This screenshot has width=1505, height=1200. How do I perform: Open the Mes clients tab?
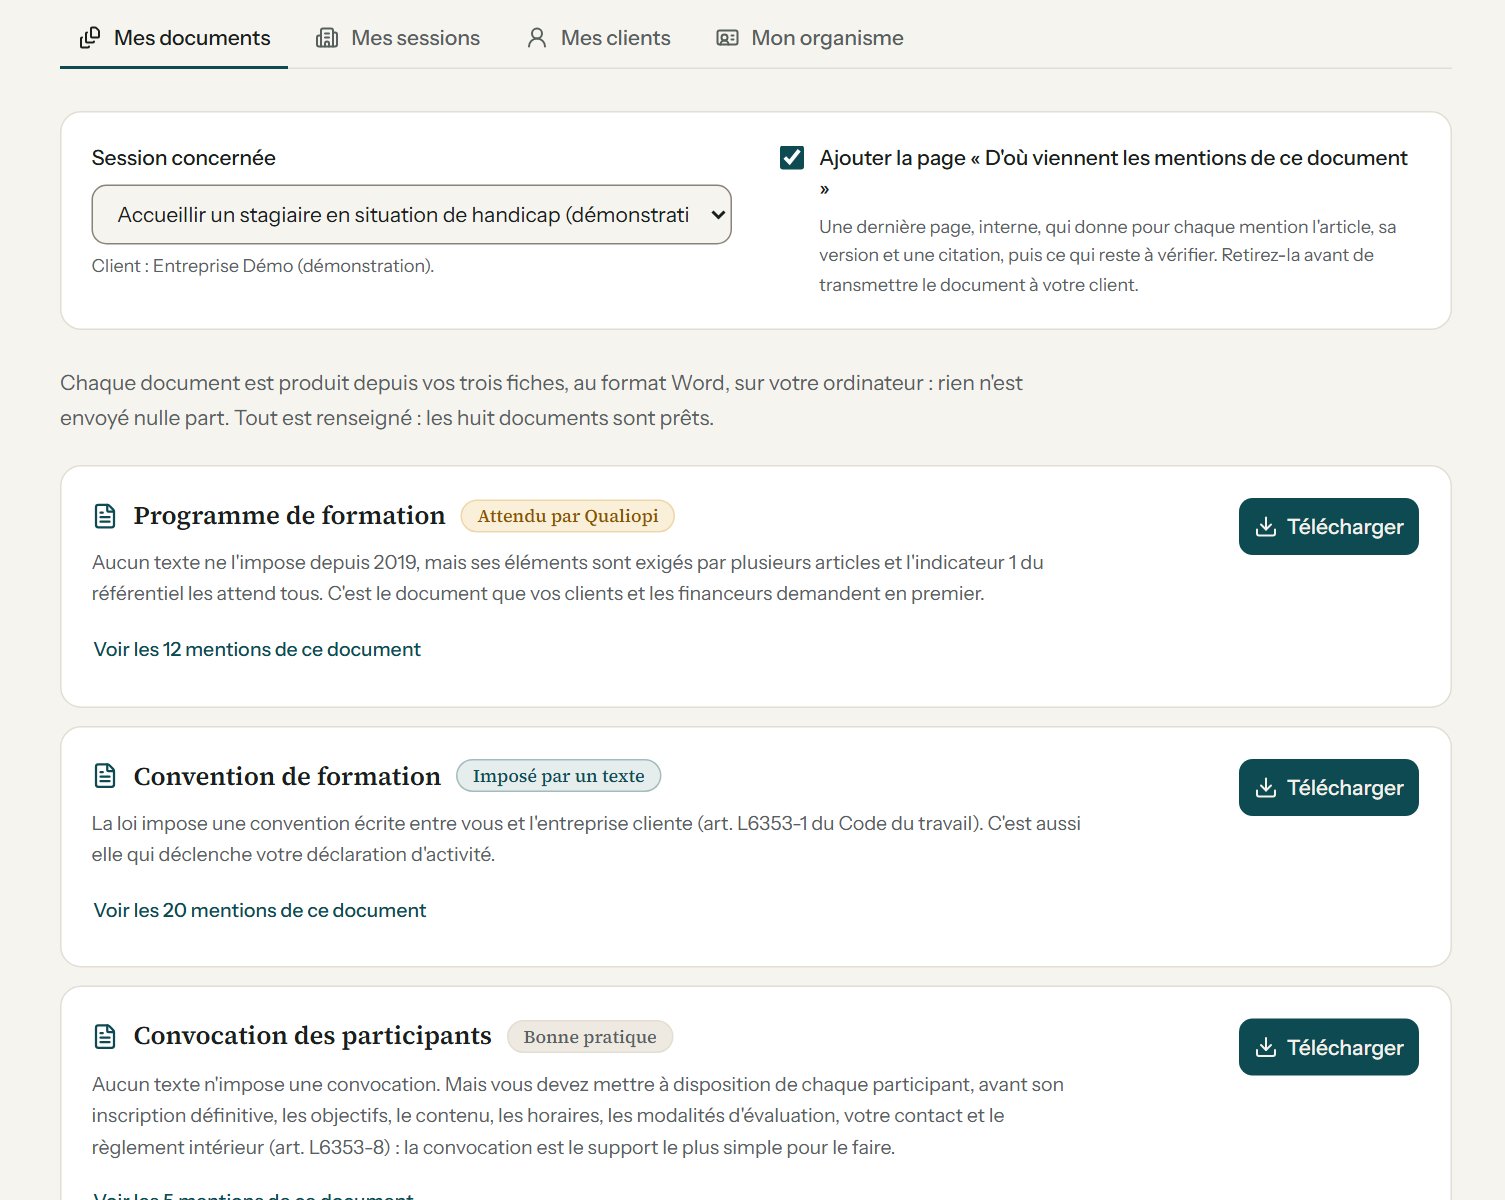[598, 38]
